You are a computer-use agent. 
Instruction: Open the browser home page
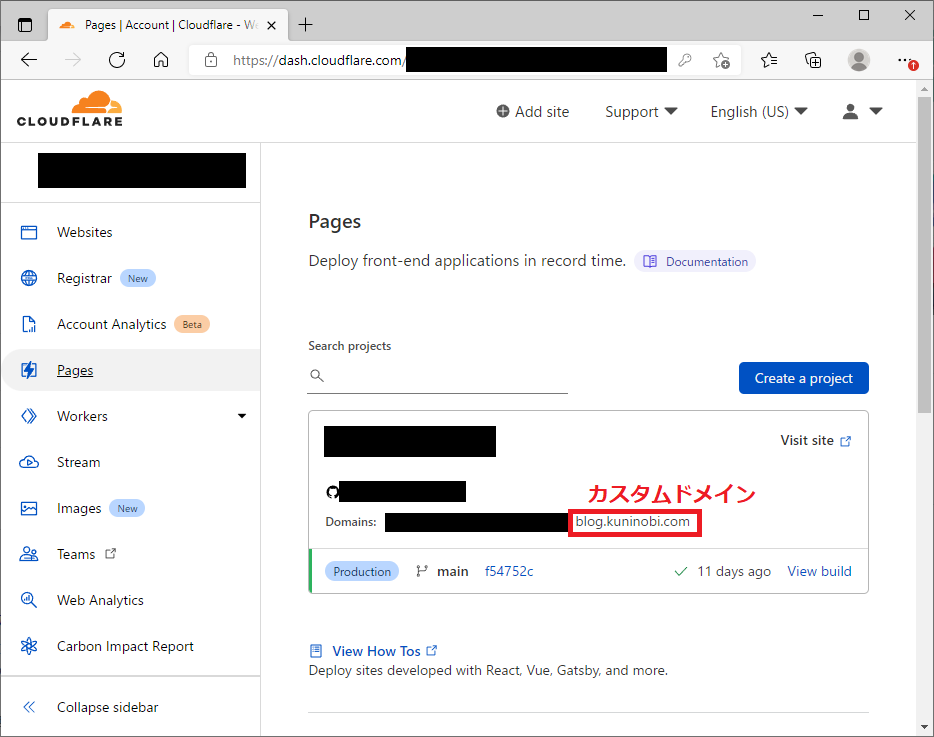[161, 60]
